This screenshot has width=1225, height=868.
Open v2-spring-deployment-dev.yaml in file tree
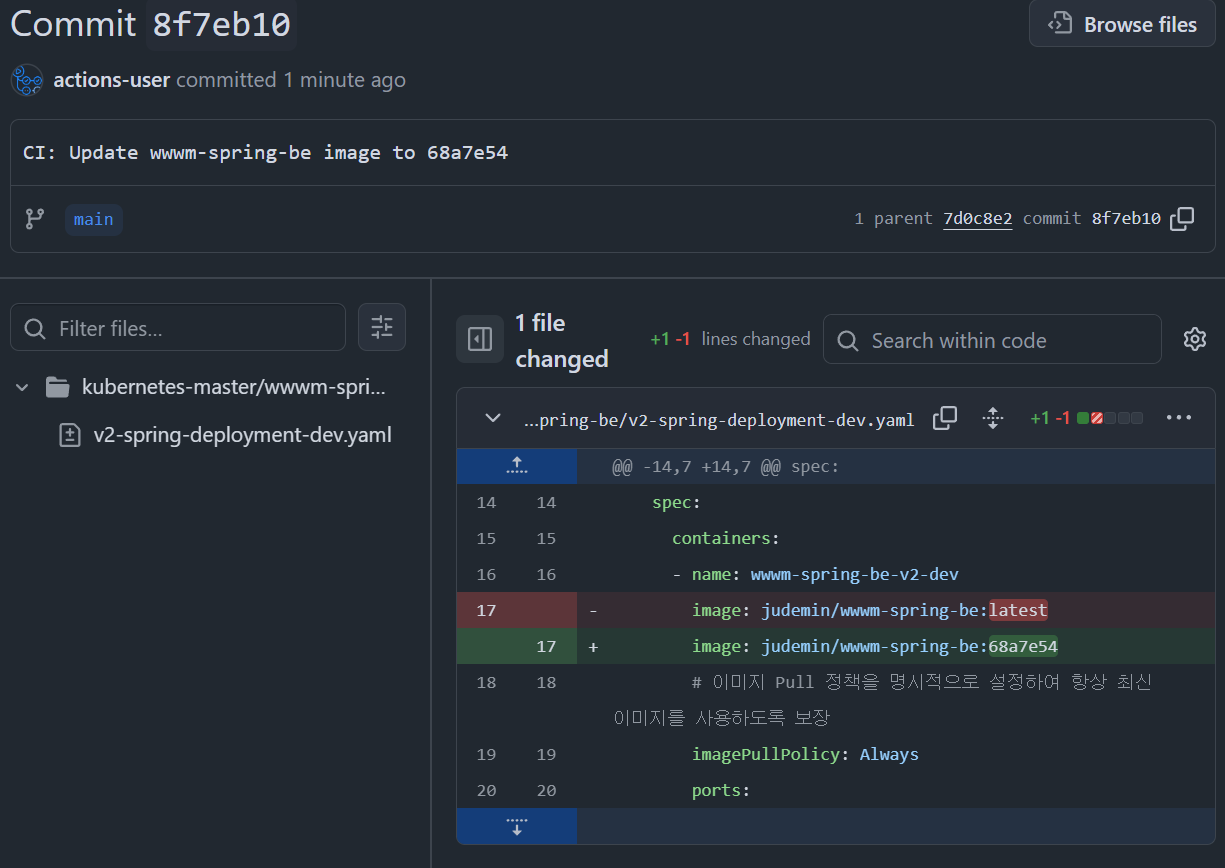242,435
